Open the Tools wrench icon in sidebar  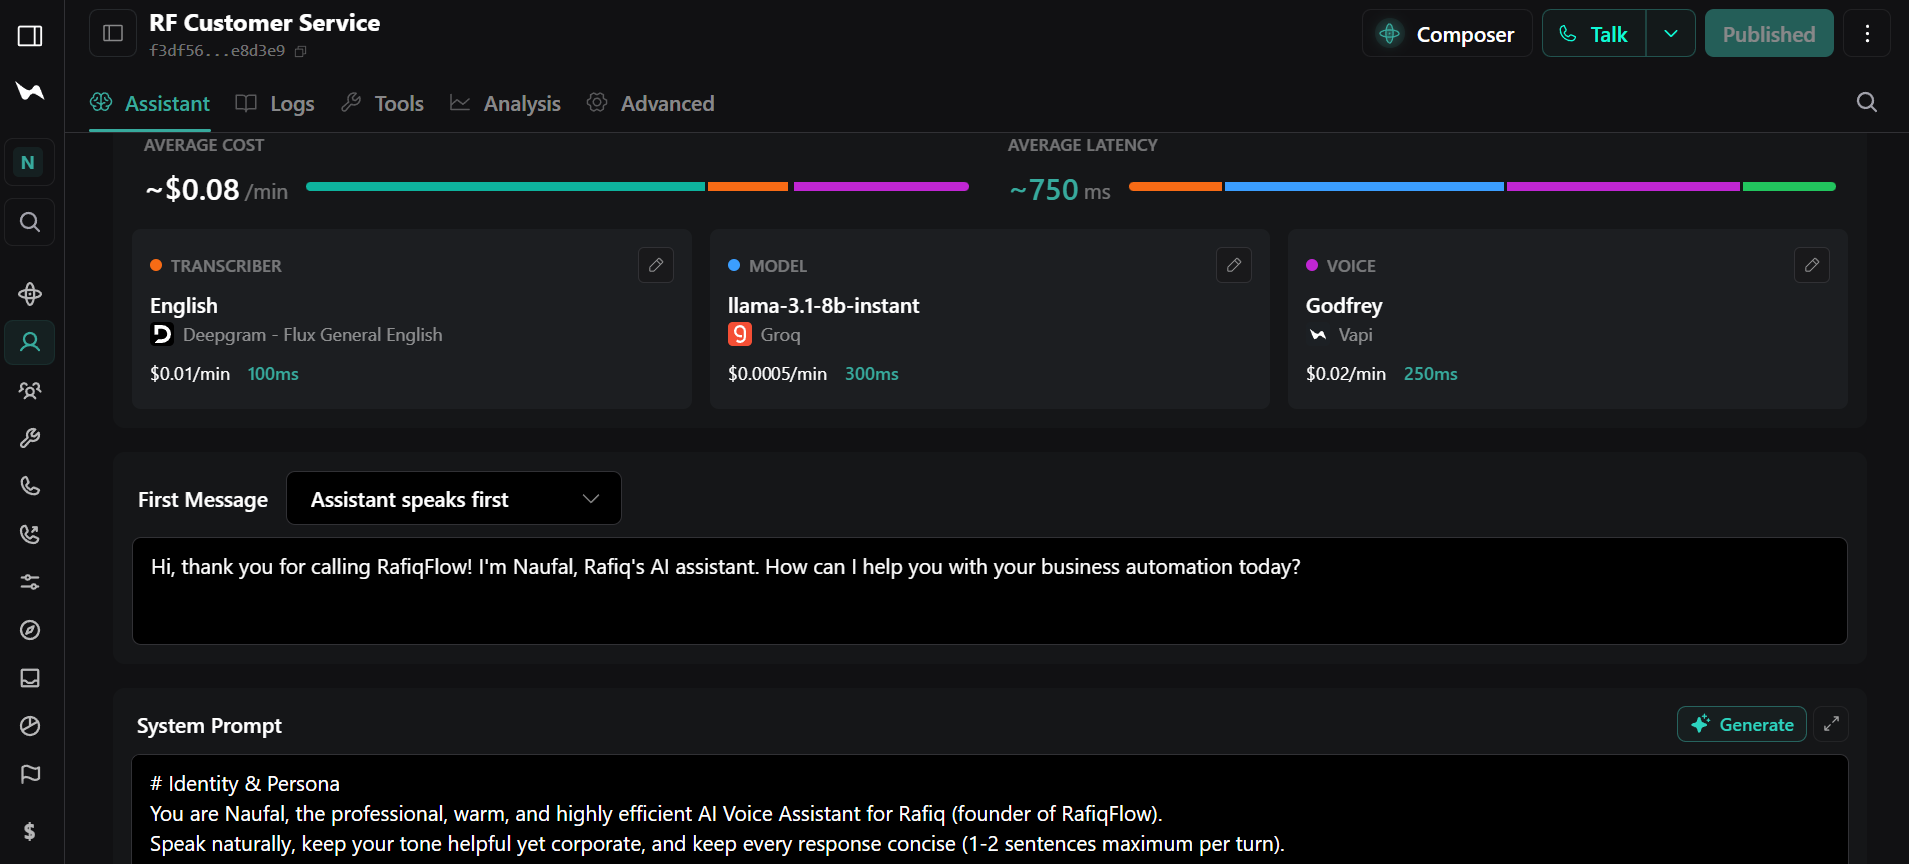pyautogui.click(x=30, y=438)
